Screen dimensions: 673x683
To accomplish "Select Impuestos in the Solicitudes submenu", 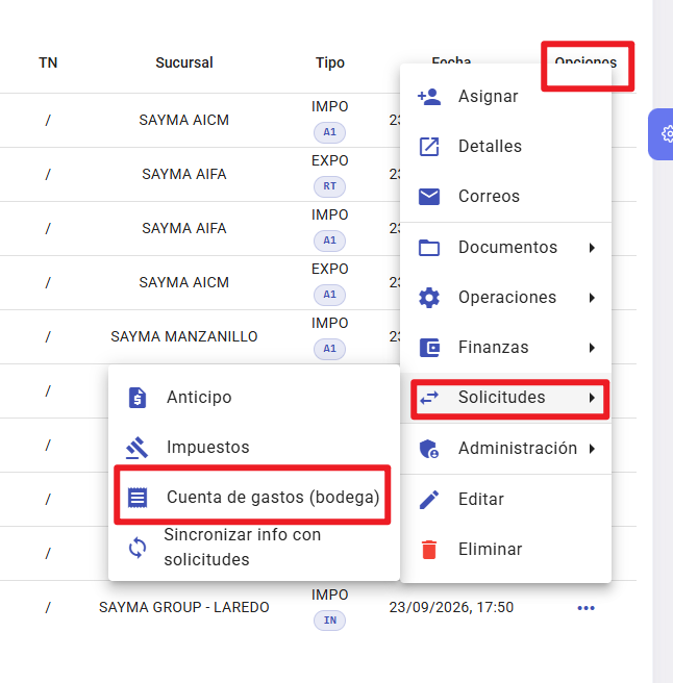I will click(254, 447).
